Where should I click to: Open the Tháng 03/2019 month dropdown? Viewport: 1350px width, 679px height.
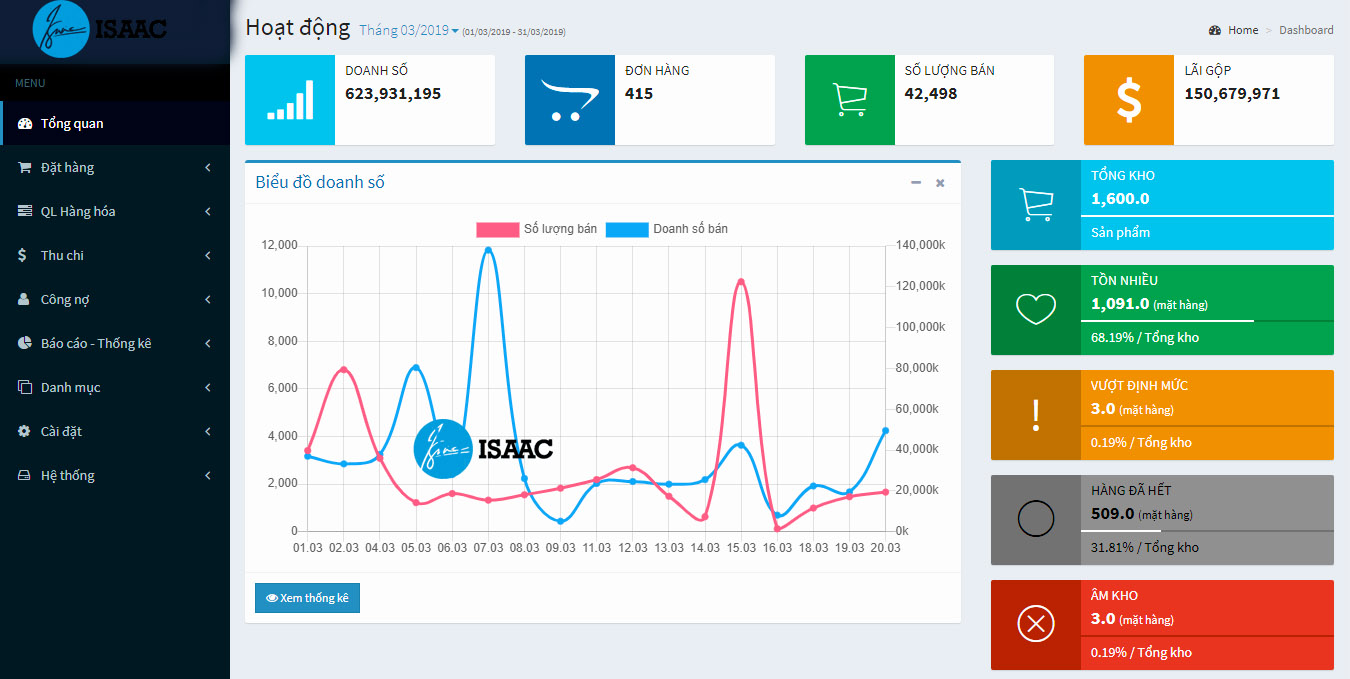(409, 30)
